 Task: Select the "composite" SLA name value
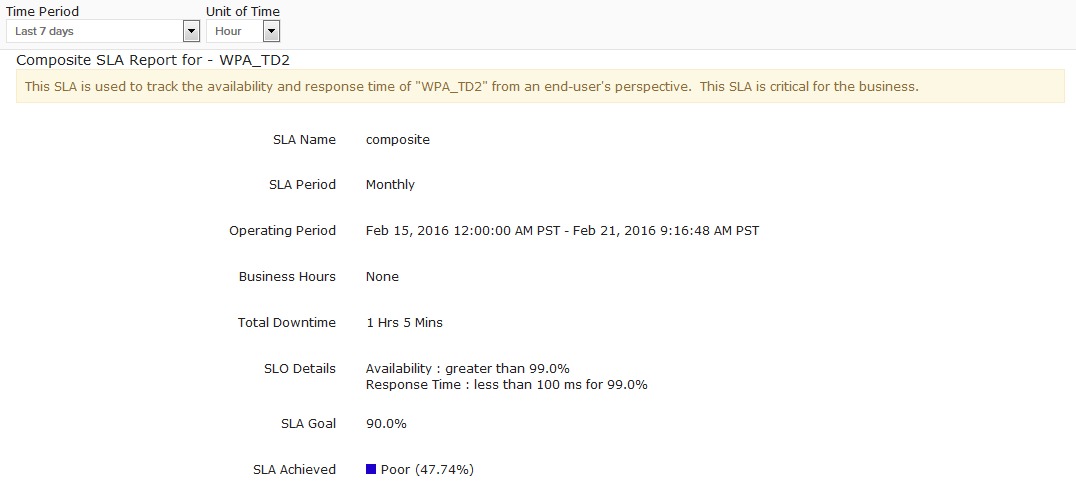(x=398, y=140)
